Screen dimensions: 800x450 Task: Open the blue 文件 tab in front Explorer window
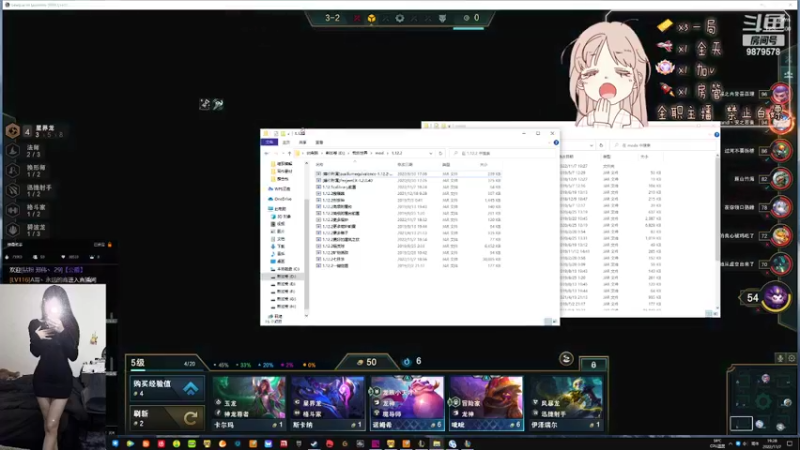pos(269,142)
